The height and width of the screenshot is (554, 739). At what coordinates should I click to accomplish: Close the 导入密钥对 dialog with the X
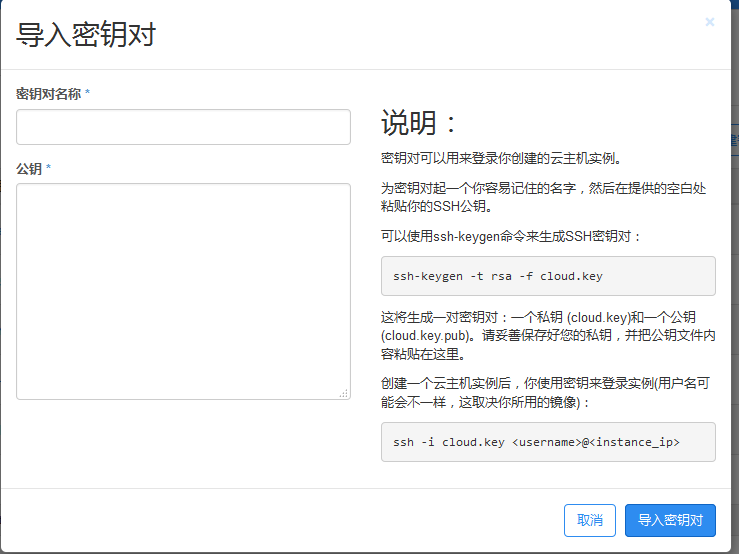[x=709, y=22]
